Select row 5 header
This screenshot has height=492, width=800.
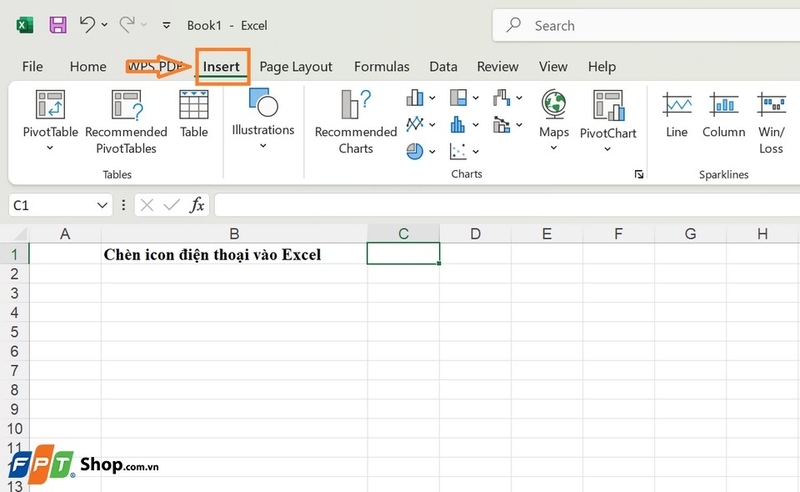(14, 332)
